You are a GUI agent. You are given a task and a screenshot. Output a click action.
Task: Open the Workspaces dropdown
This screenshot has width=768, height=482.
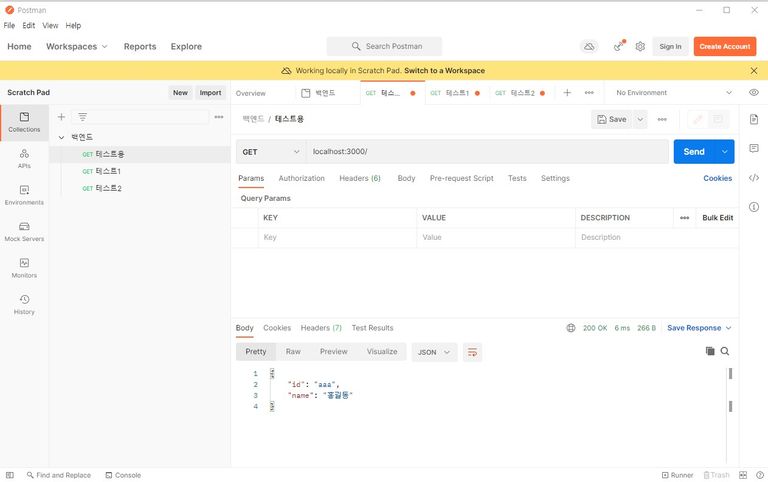coord(76,47)
